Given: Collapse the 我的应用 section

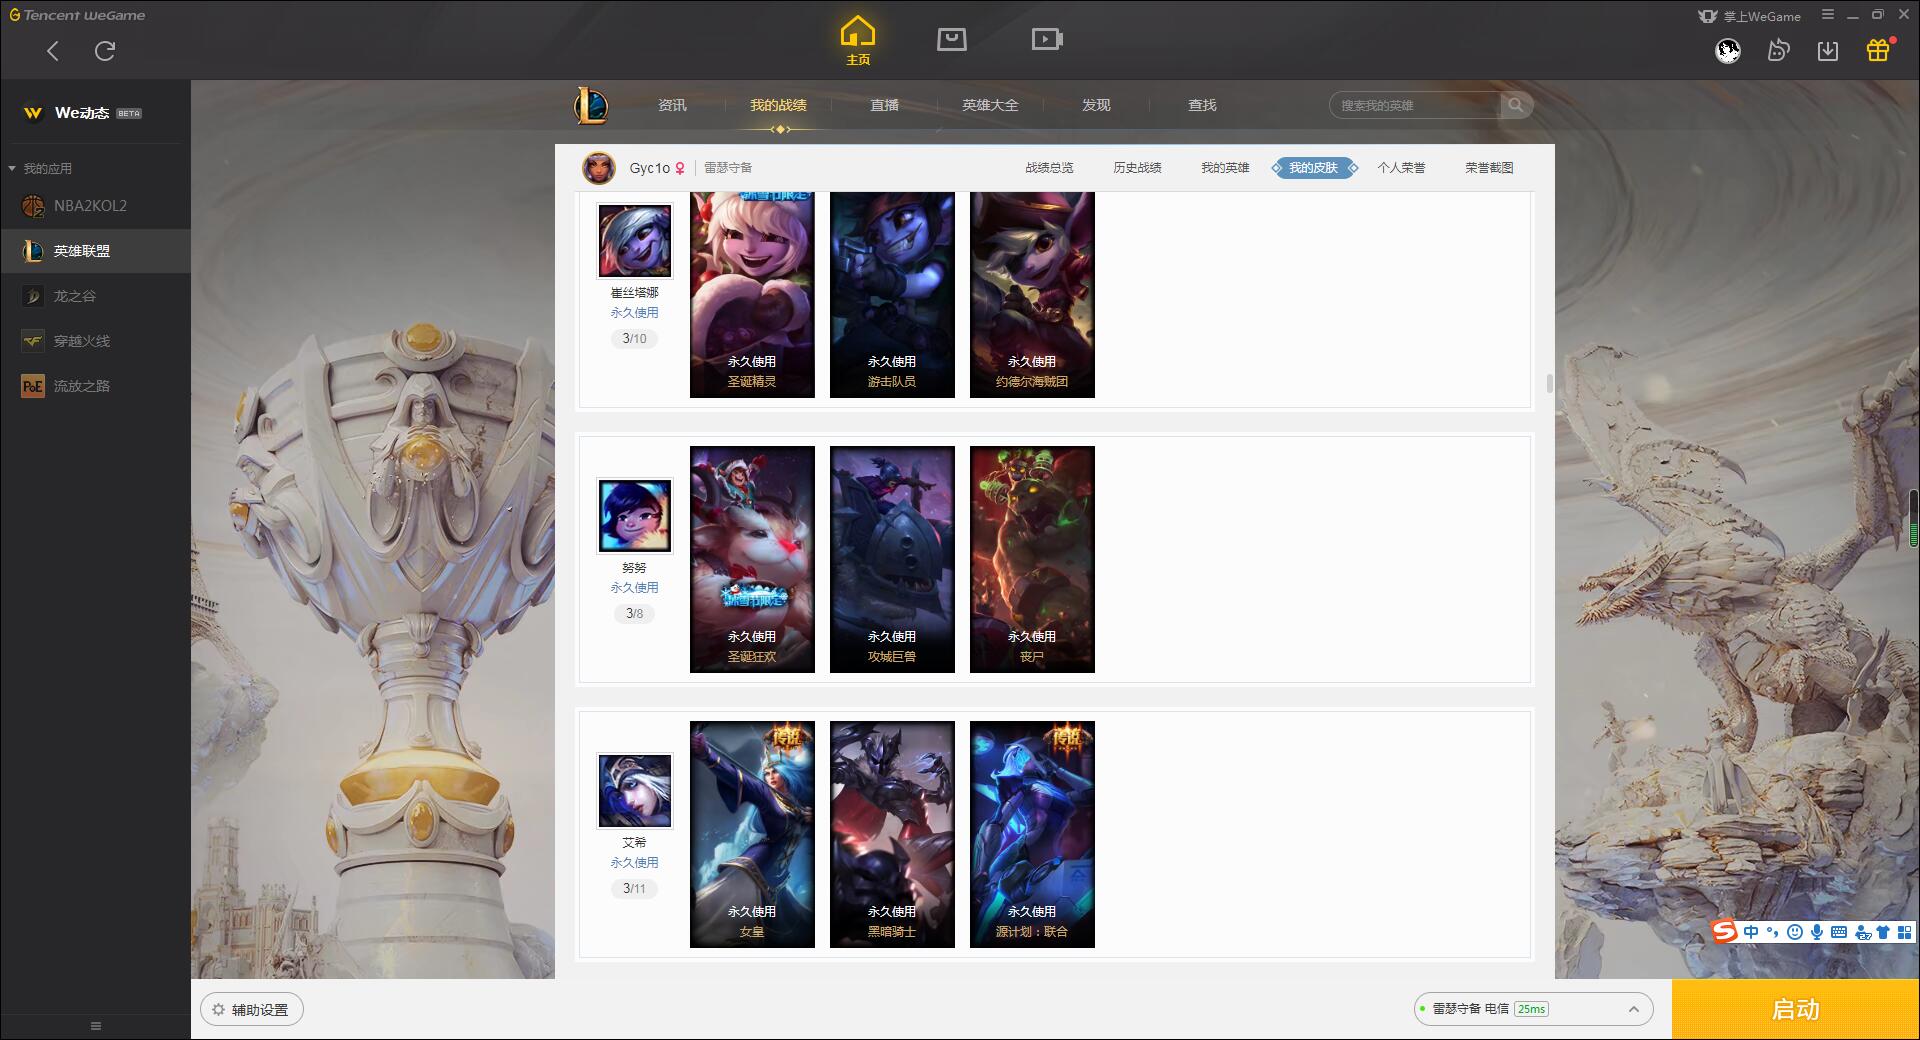Looking at the screenshot, I should tap(12, 168).
